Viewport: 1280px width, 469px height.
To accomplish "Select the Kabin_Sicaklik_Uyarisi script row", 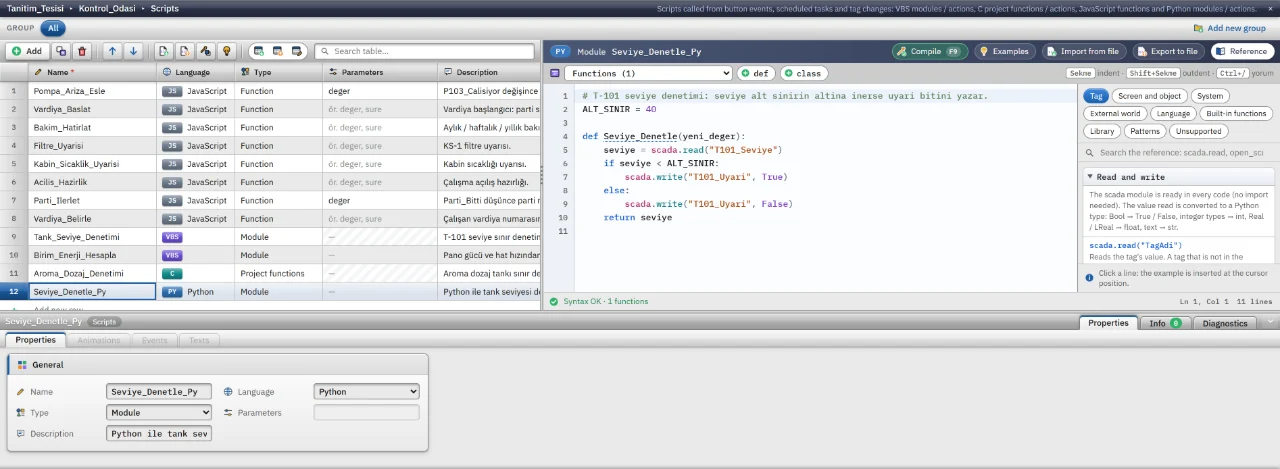I will (270, 164).
